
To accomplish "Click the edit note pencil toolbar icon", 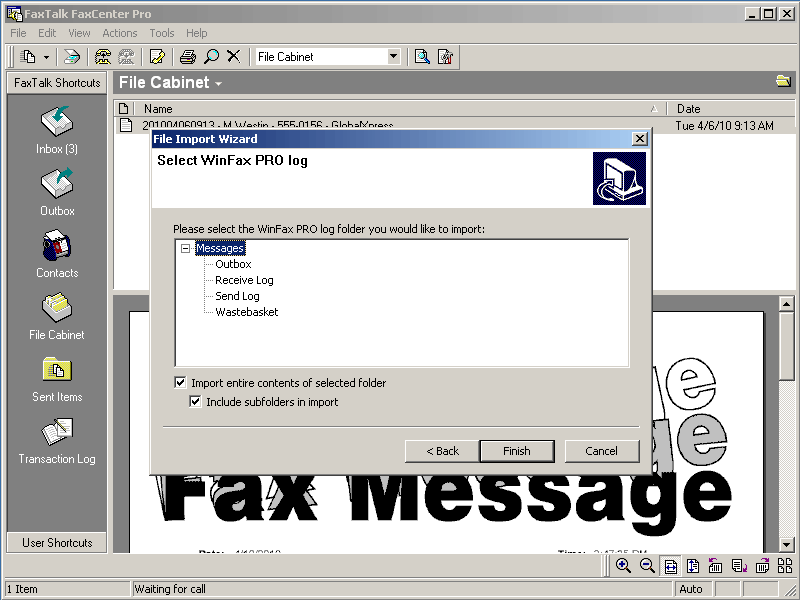I will [157, 57].
